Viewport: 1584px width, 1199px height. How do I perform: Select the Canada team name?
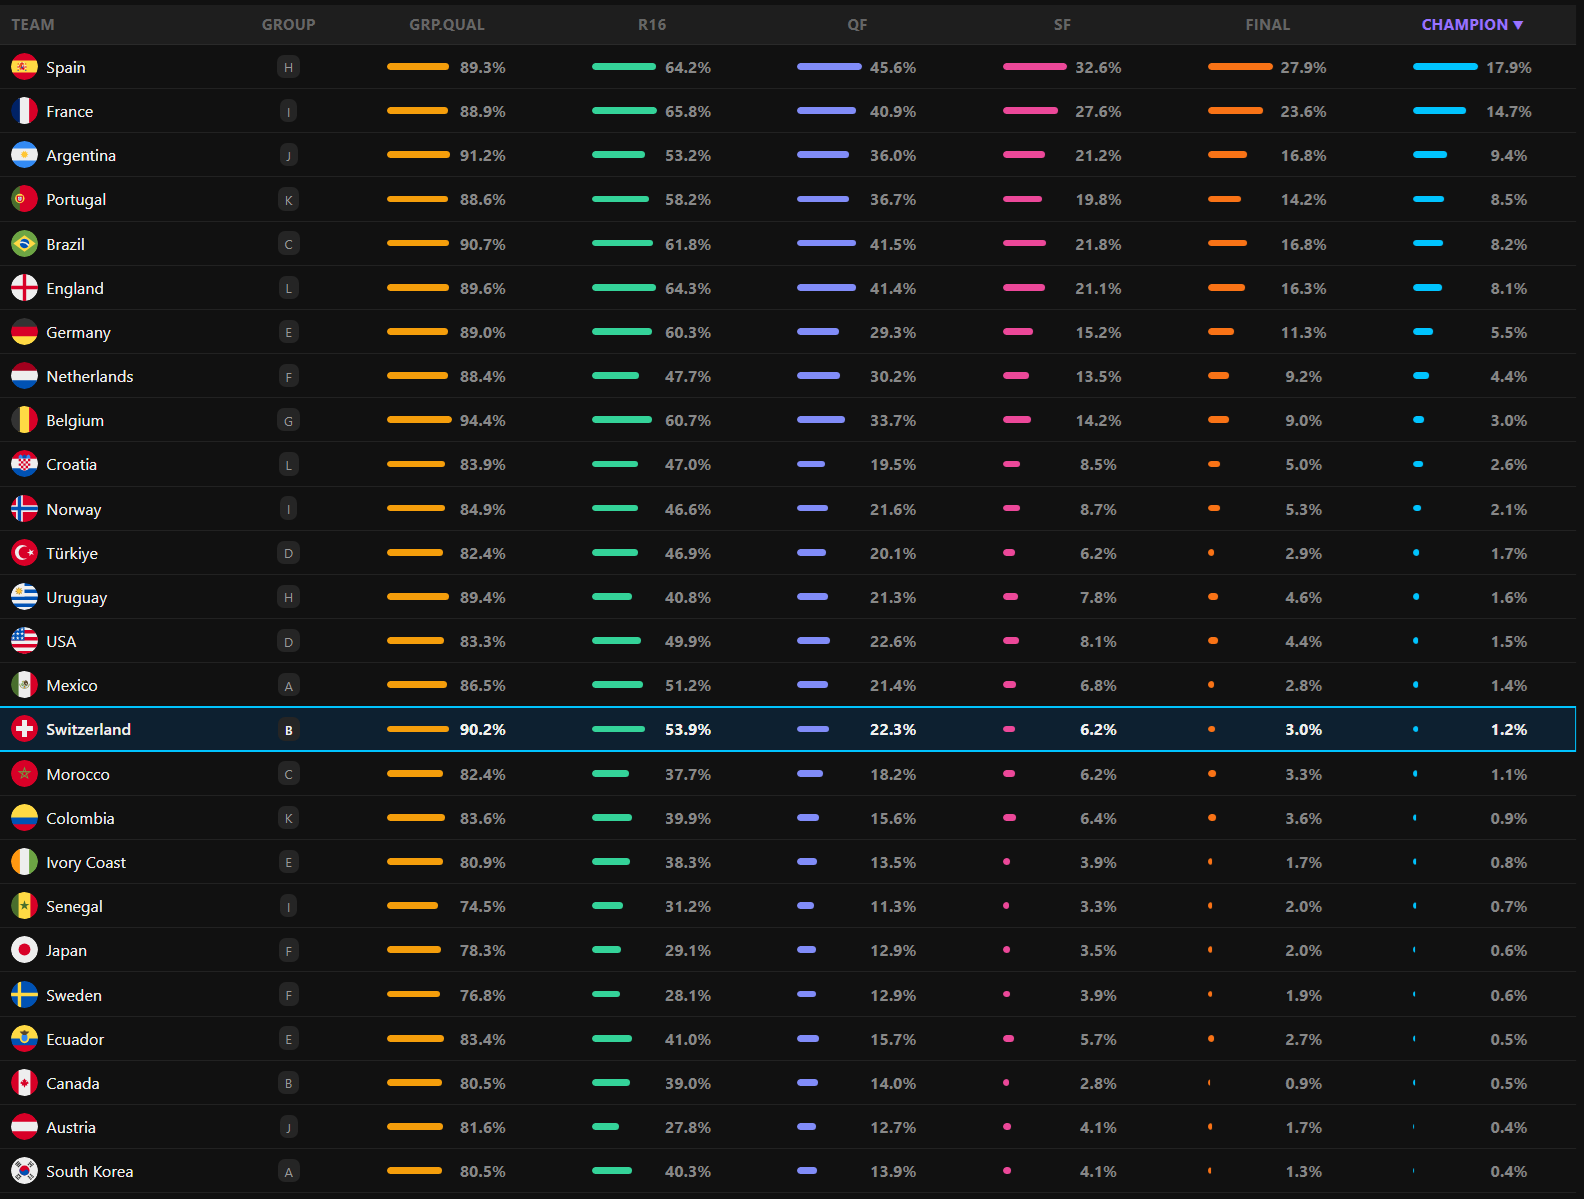73,1083
